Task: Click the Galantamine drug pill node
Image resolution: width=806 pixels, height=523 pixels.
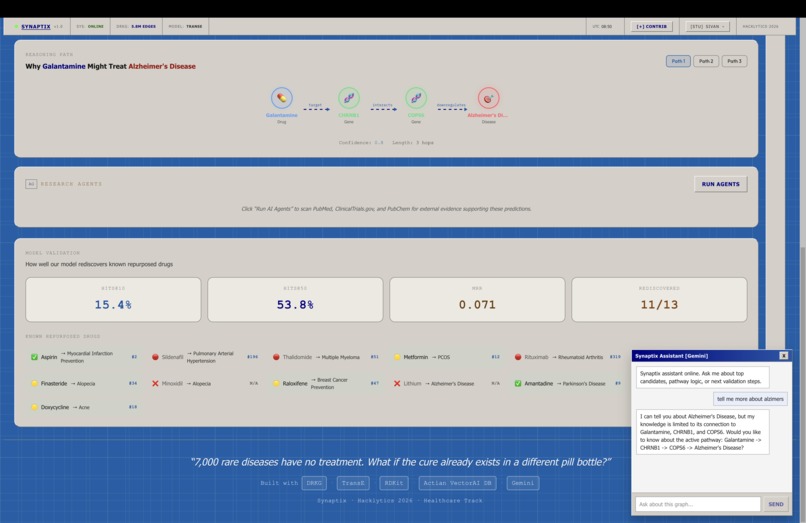Action: tap(282, 98)
